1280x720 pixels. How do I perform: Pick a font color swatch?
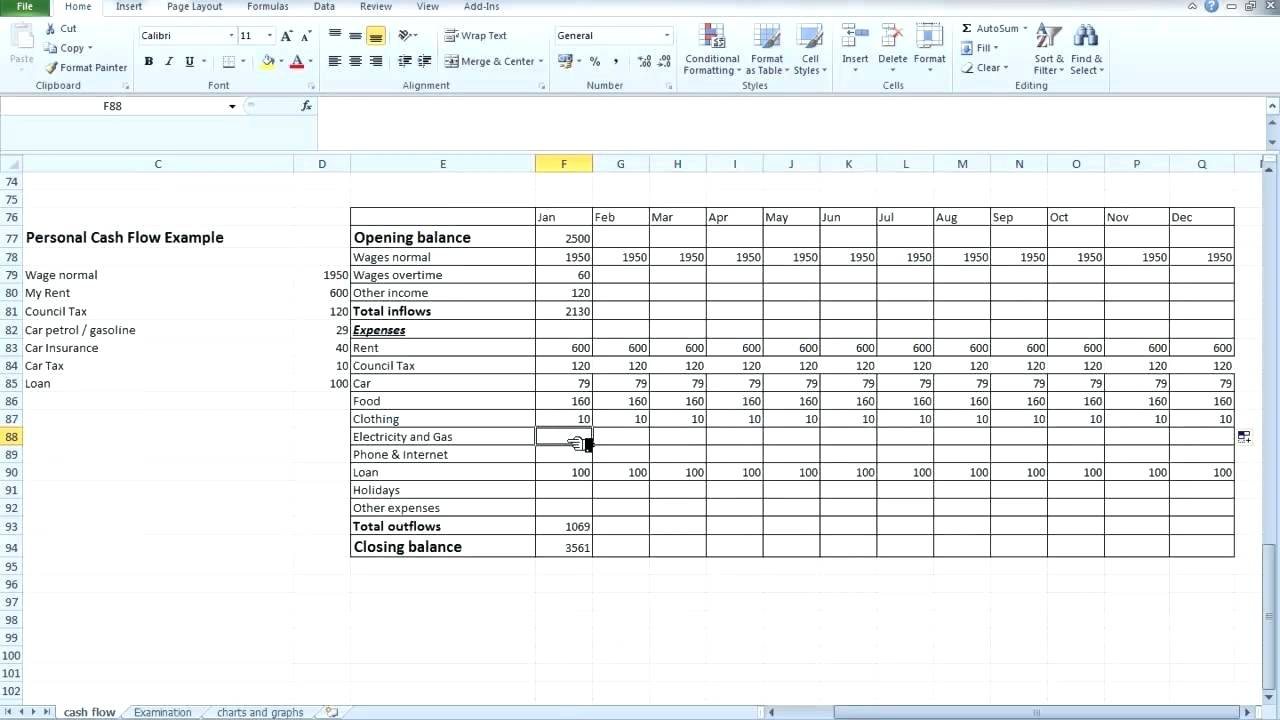click(297, 61)
